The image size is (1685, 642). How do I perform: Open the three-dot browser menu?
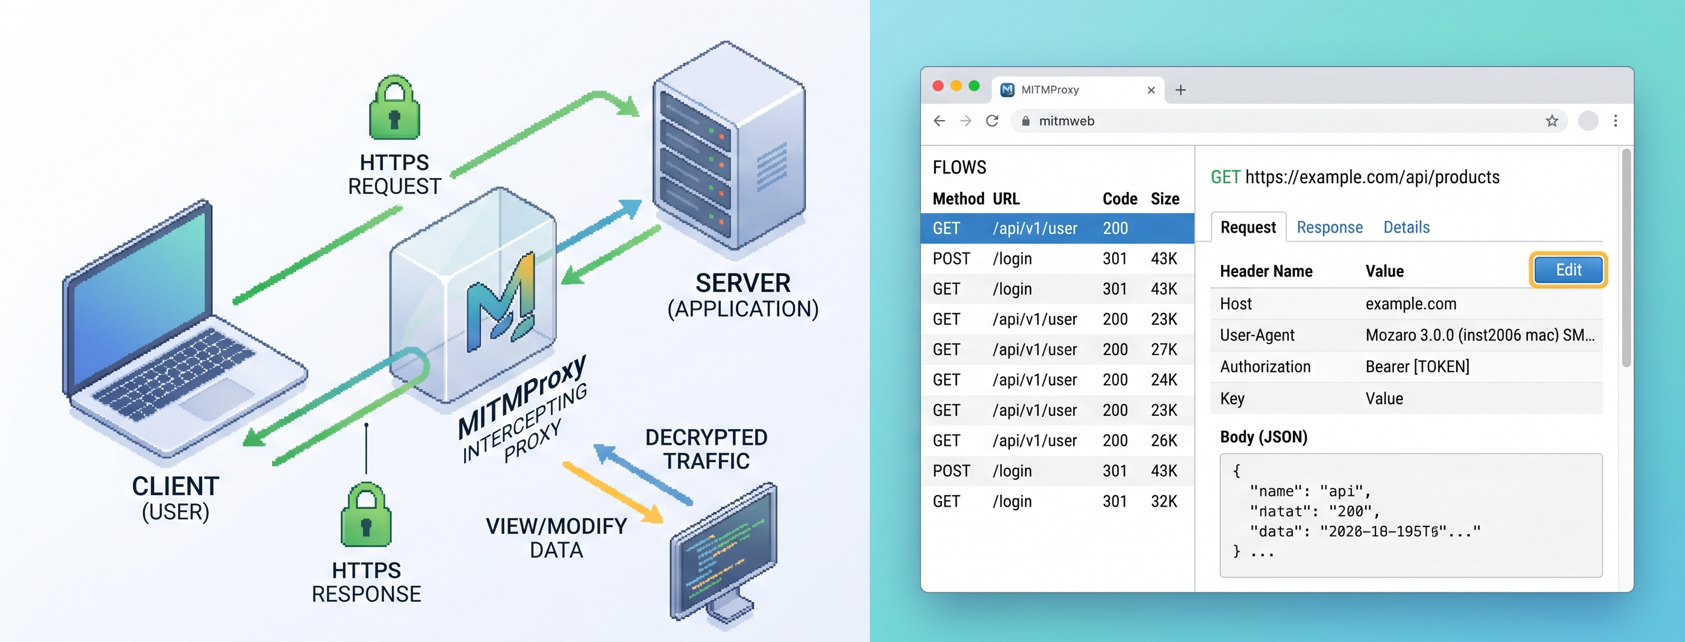click(1615, 121)
